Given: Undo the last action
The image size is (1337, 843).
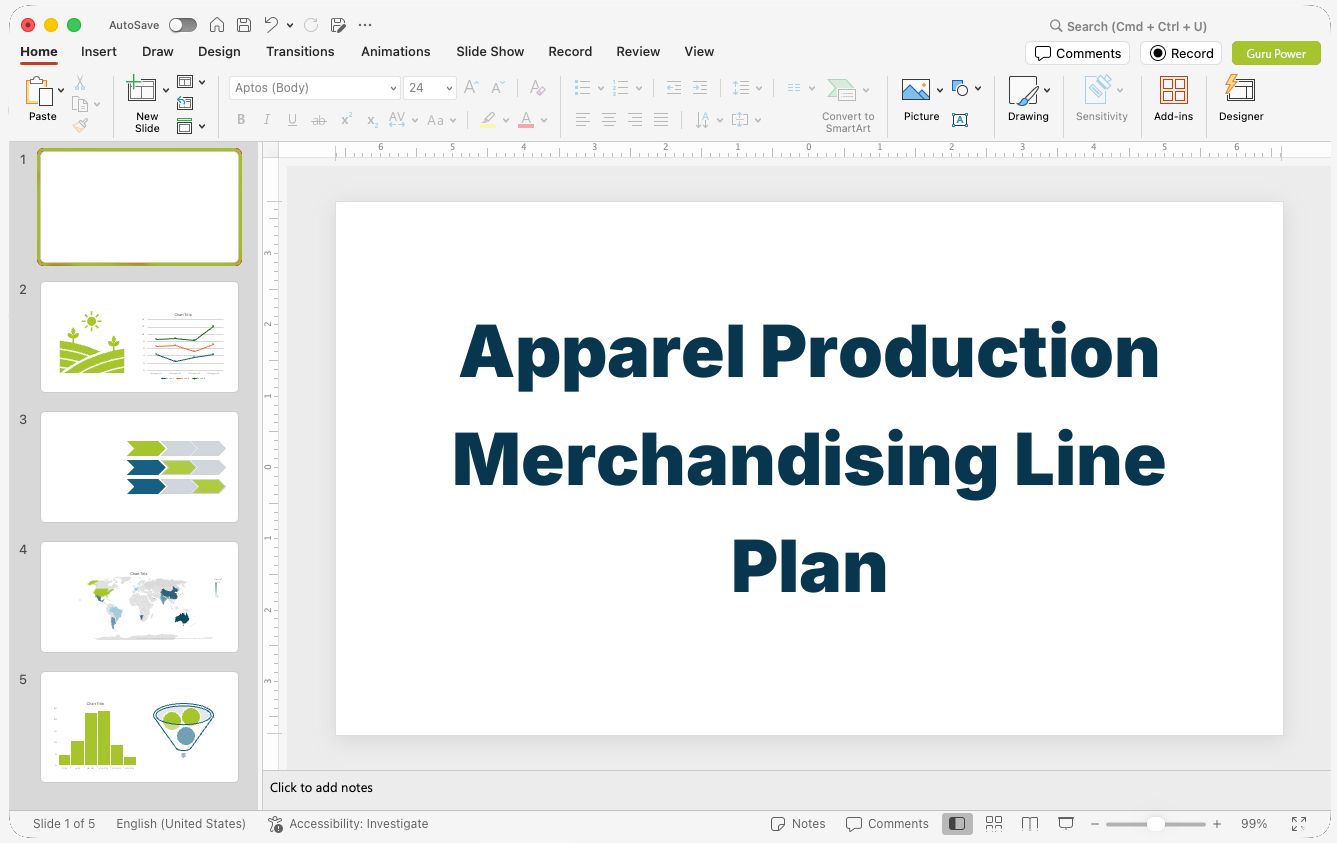Looking at the screenshot, I should tap(271, 25).
